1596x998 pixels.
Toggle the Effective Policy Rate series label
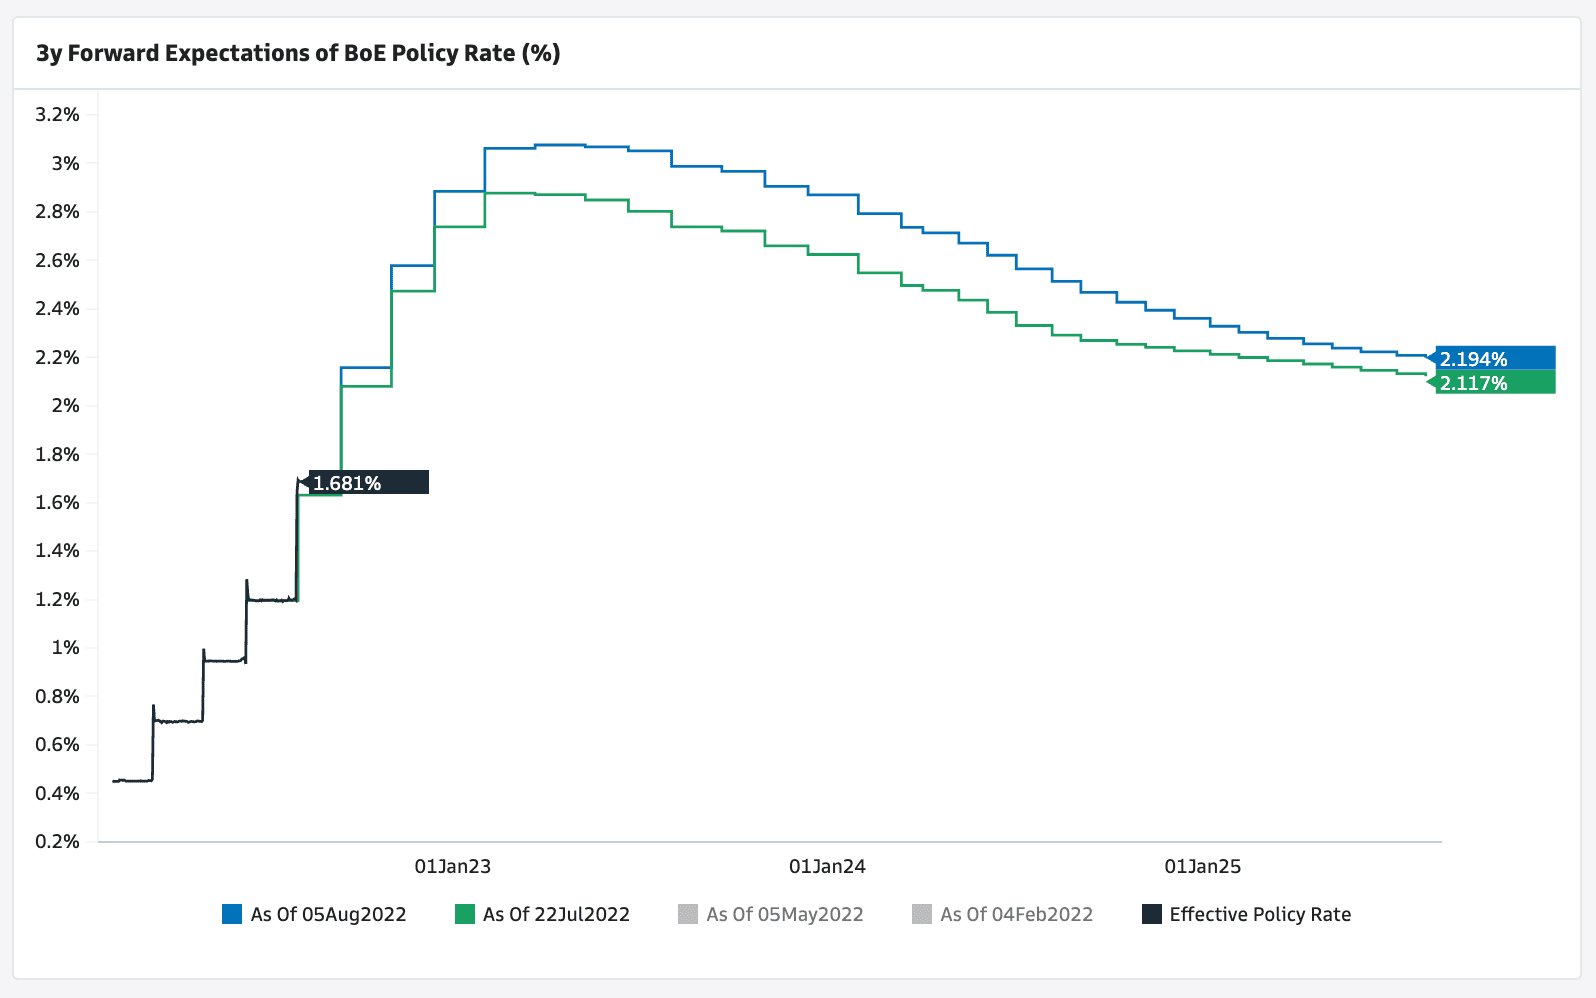1260,914
